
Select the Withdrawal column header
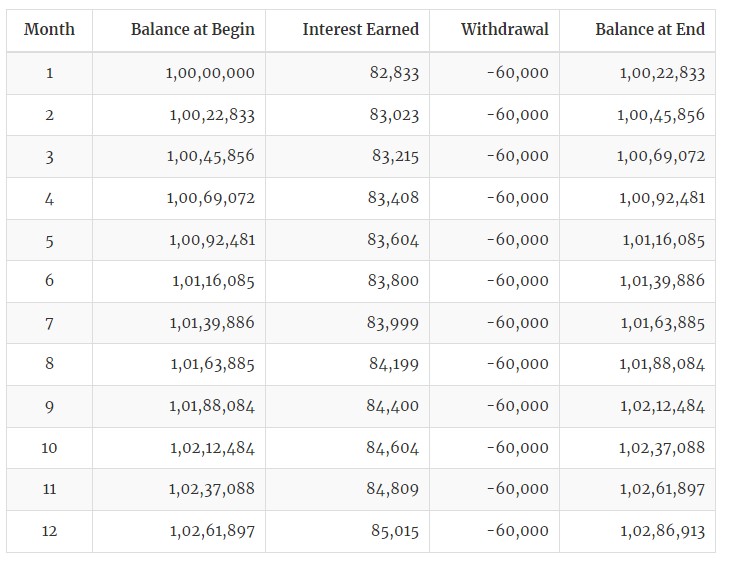pyautogui.click(x=505, y=29)
